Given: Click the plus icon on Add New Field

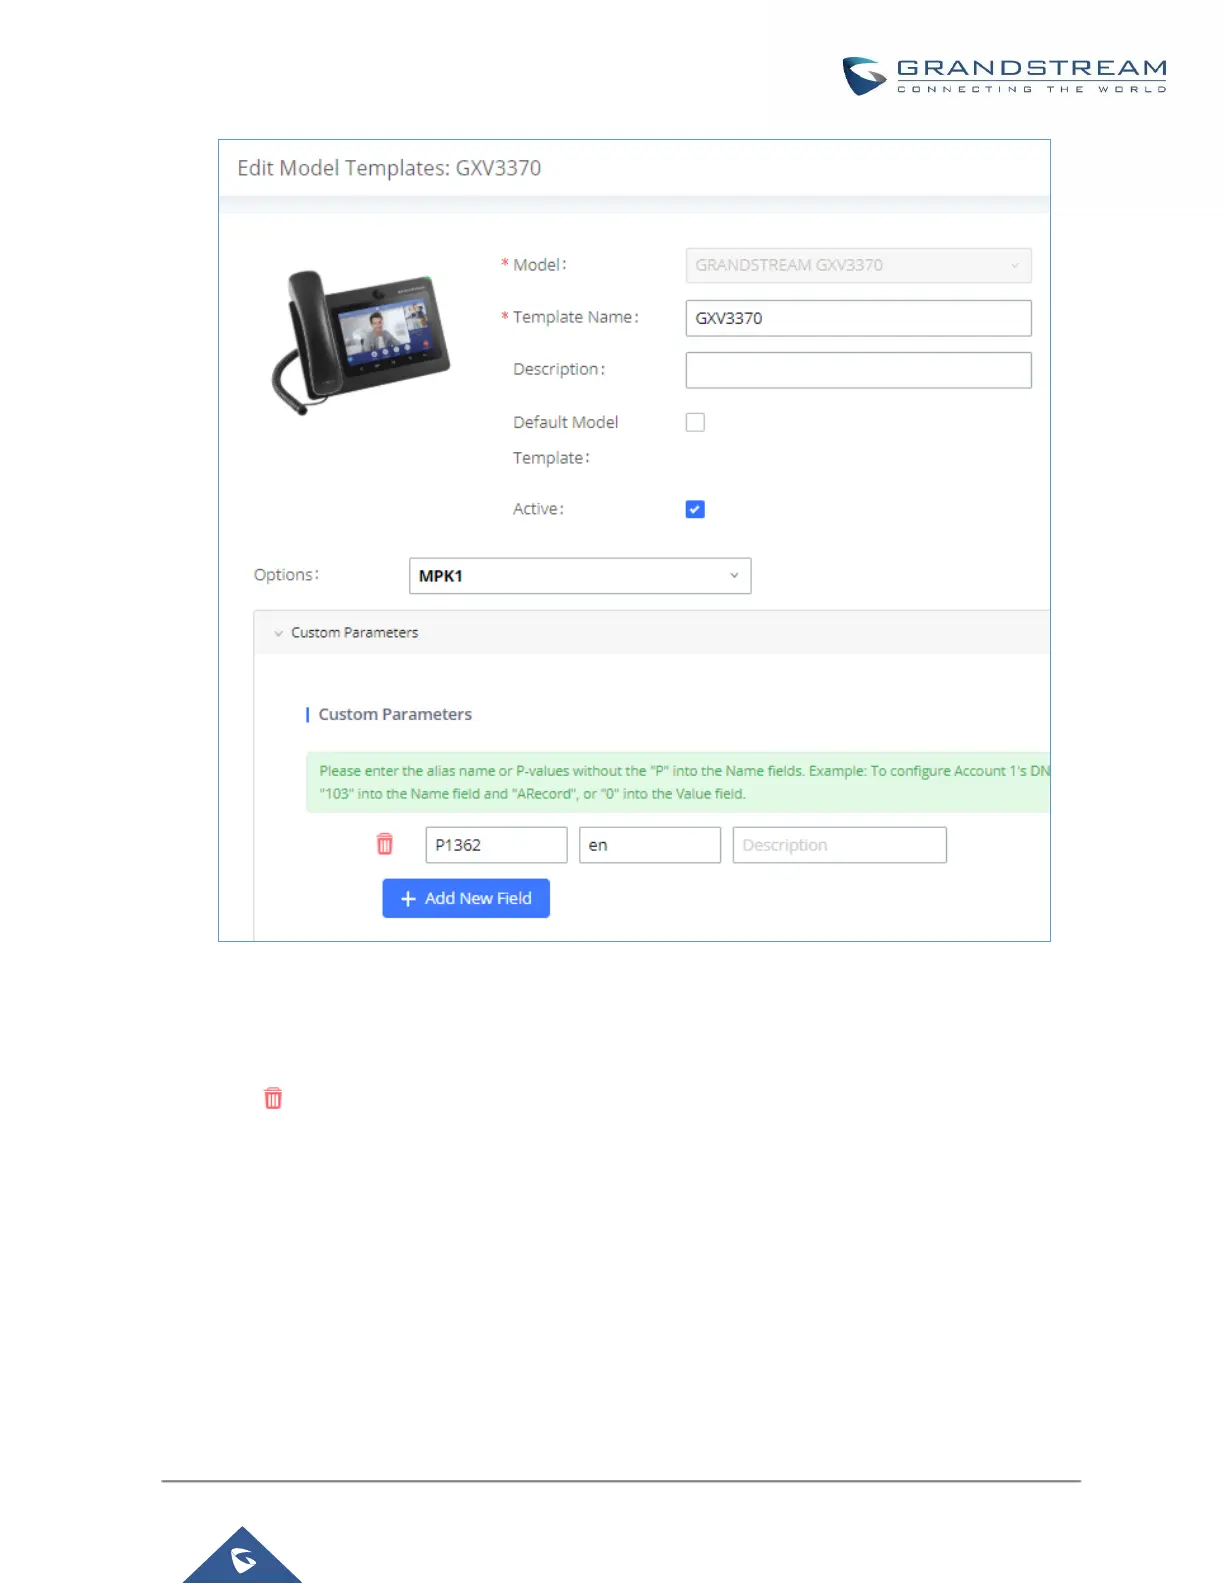Looking at the screenshot, I should [x=408, y=899].
